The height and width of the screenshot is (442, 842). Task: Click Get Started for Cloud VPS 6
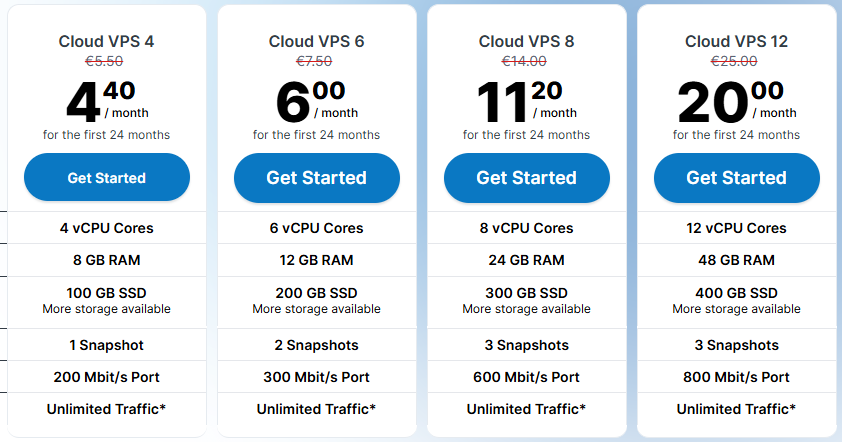click(317, 178)
